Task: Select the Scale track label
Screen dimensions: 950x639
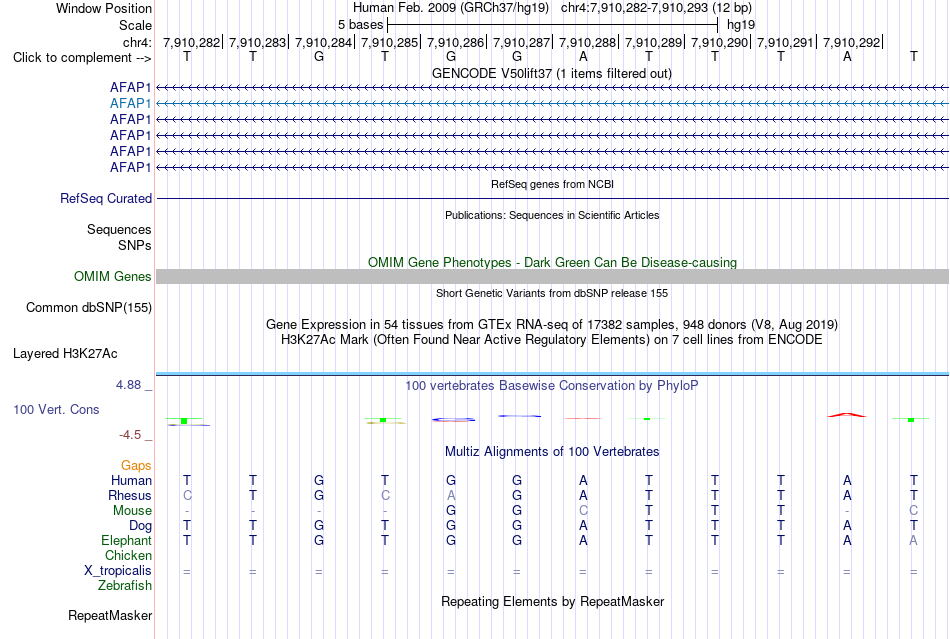Action: tap(135, 25)
